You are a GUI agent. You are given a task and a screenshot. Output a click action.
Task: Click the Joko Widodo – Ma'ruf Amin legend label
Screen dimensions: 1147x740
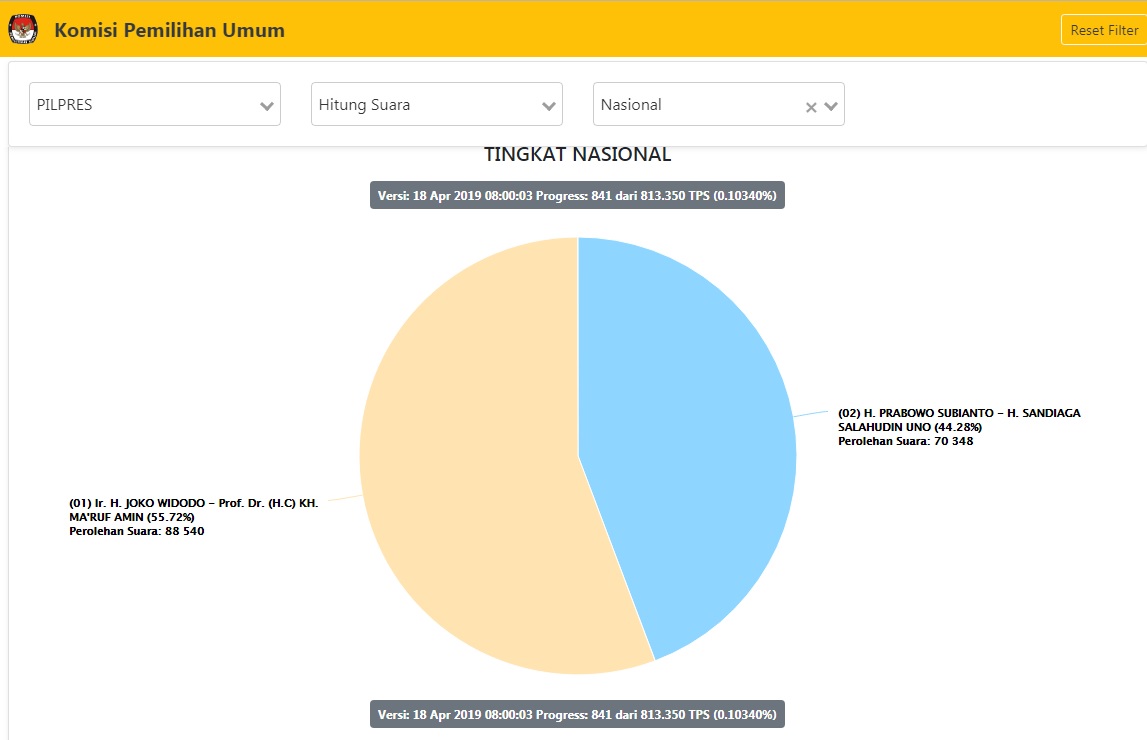pos(193,517)
